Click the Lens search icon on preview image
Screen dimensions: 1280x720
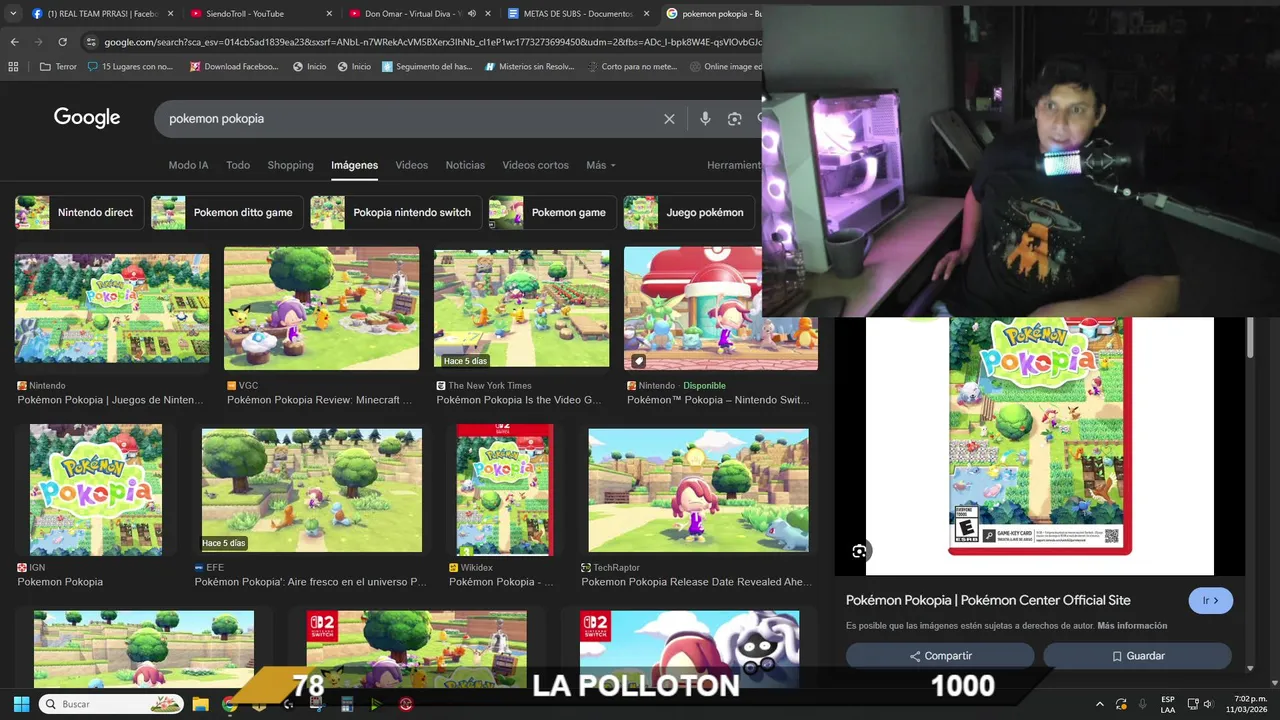click(859, 551)
